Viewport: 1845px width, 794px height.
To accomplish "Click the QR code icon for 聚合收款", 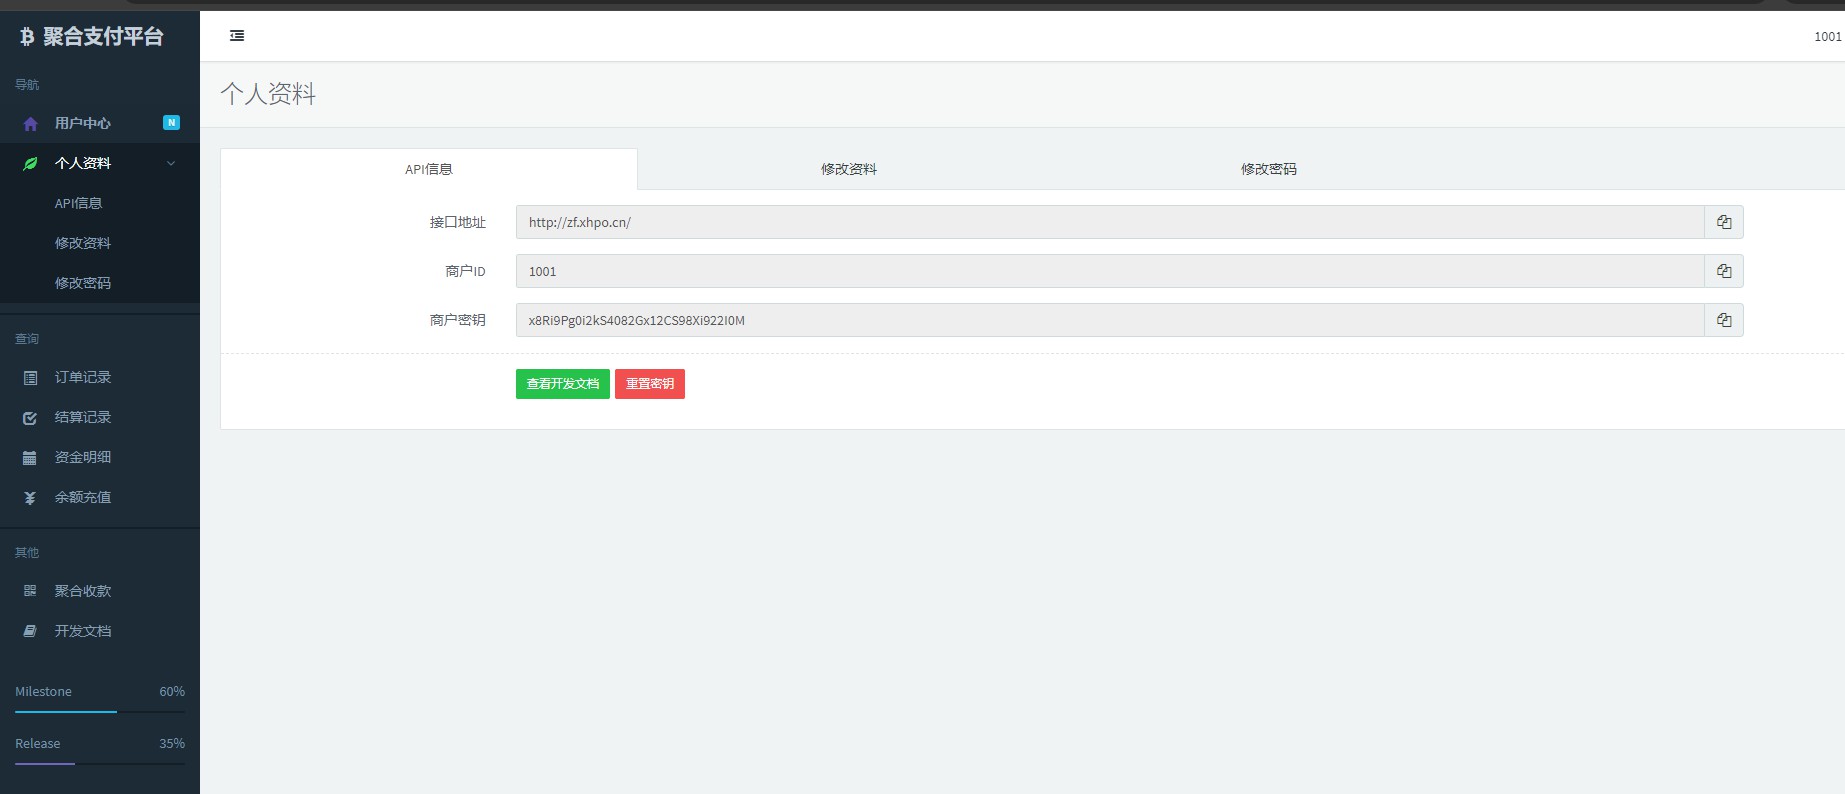I will pyautogui.click(x=30, y=591).
